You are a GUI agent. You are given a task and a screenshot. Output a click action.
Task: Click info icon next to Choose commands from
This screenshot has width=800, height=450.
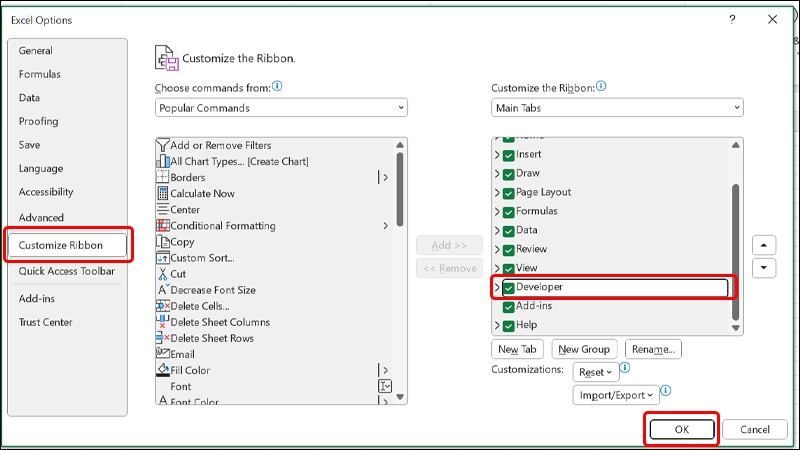coord(277,86)
